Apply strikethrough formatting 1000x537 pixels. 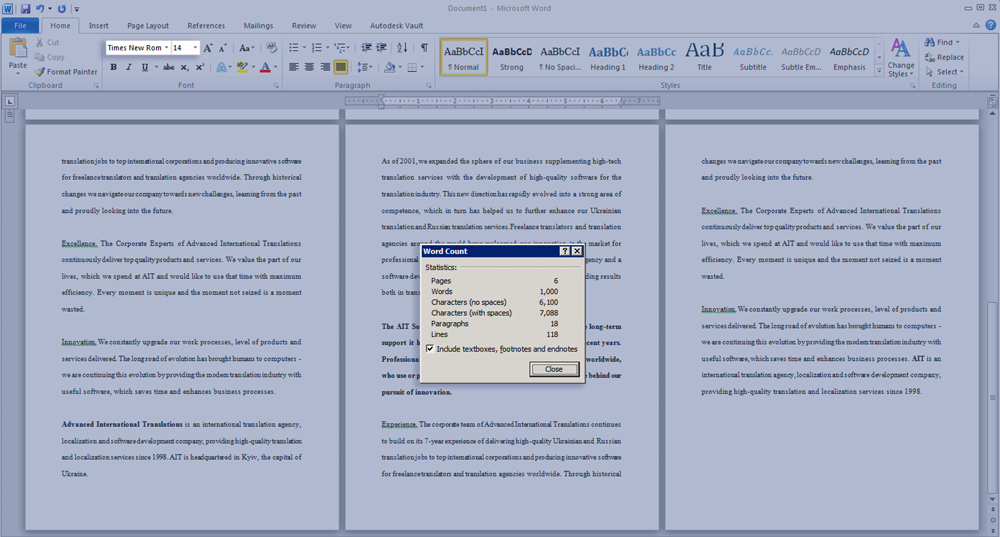click(x=168, y=67)
